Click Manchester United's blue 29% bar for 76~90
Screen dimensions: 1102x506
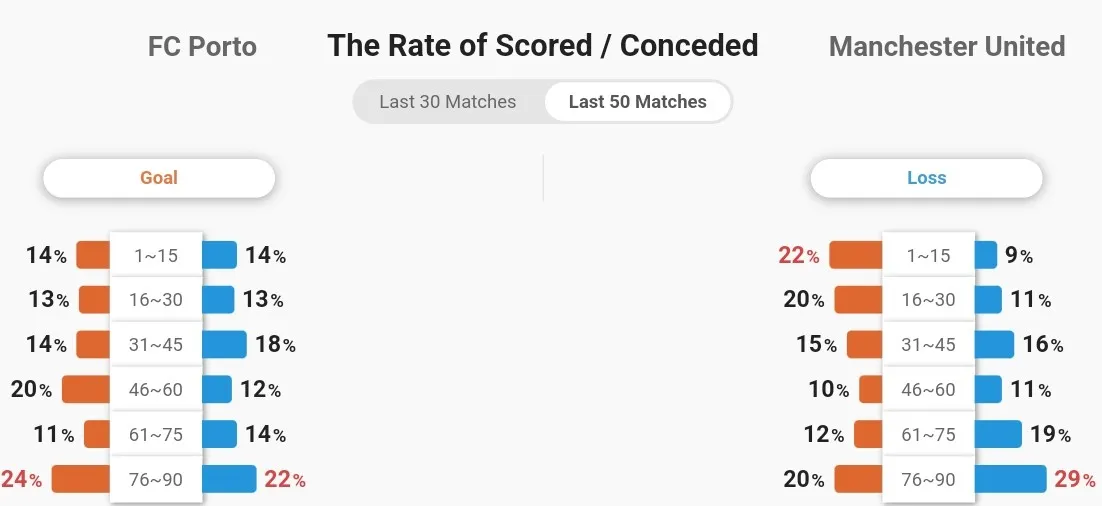point(1010,479)
